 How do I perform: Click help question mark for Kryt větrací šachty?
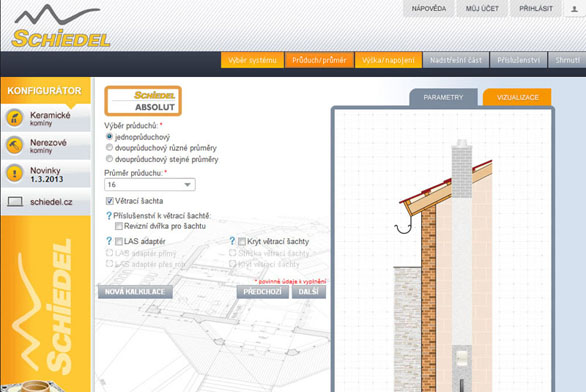coord(232,241)
